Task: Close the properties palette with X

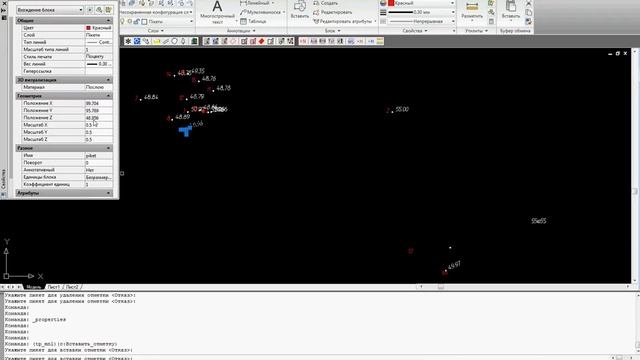Action: click(x=4, y=2)
